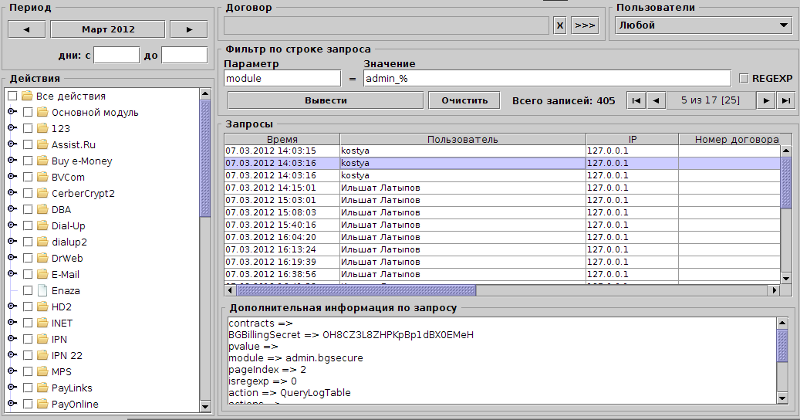Screen dimensions: 800x420
Task: Enable the REGEXP checkbox
Action: (x=743, y=78)
